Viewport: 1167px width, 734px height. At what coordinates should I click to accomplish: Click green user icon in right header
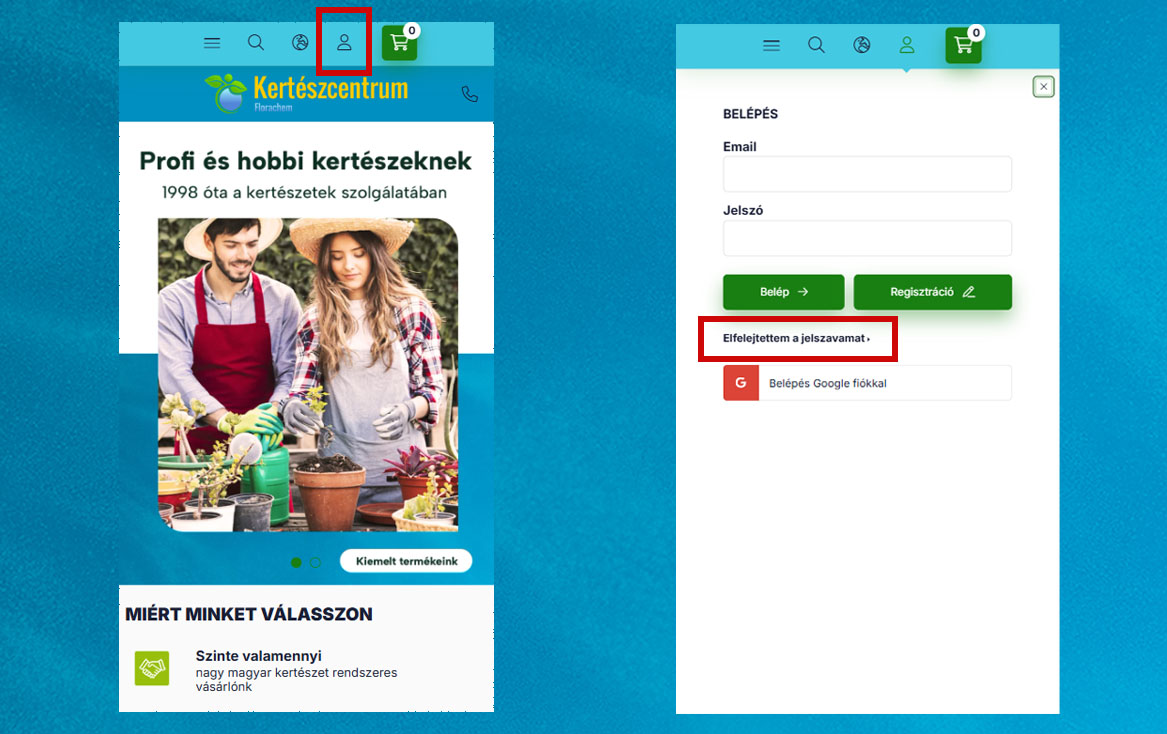(906, 45)
